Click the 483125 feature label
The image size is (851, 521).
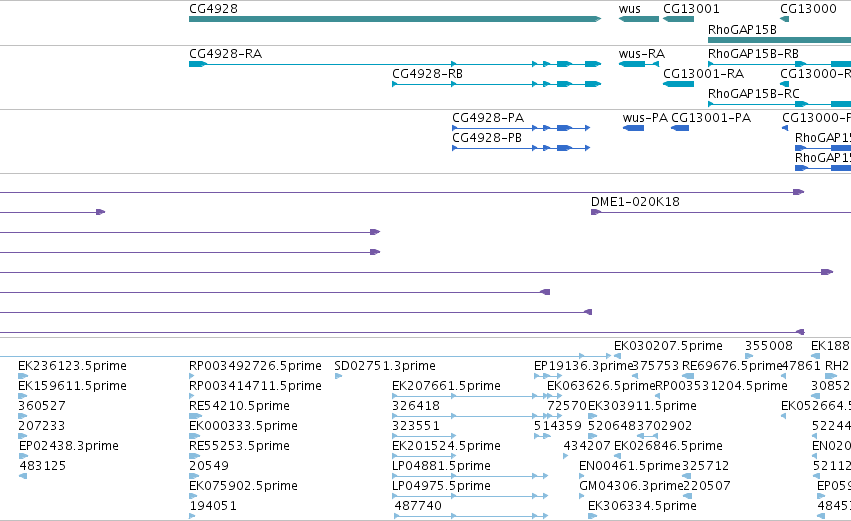pos(42,466)
